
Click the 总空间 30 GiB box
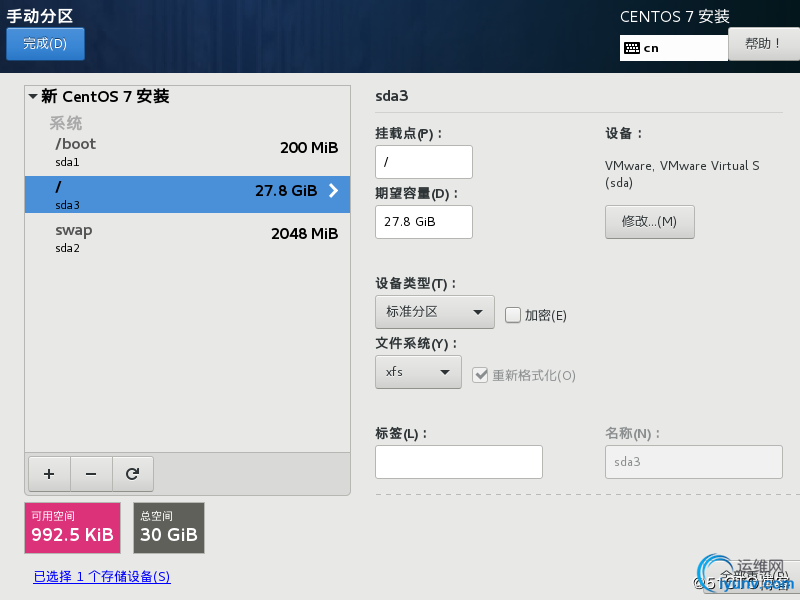[x=169, y=528]
